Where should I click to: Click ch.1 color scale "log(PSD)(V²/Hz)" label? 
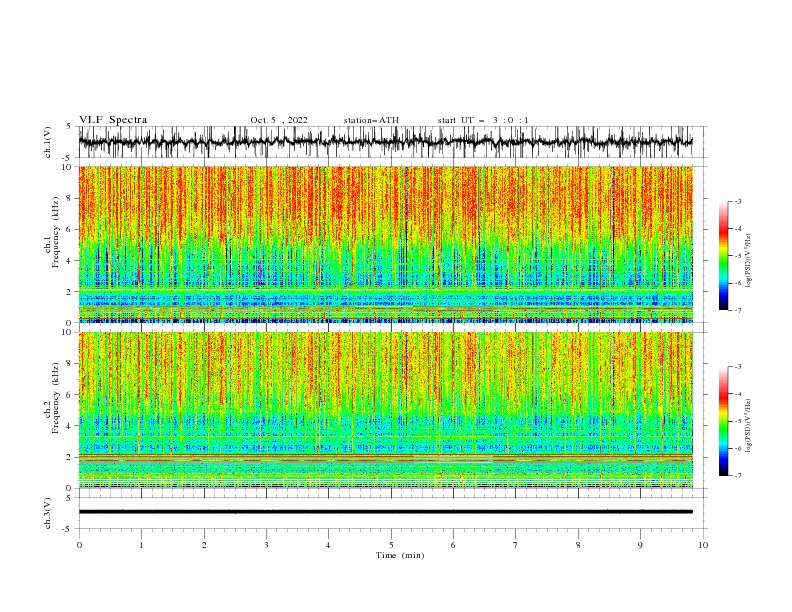click(x=749, y=261)
